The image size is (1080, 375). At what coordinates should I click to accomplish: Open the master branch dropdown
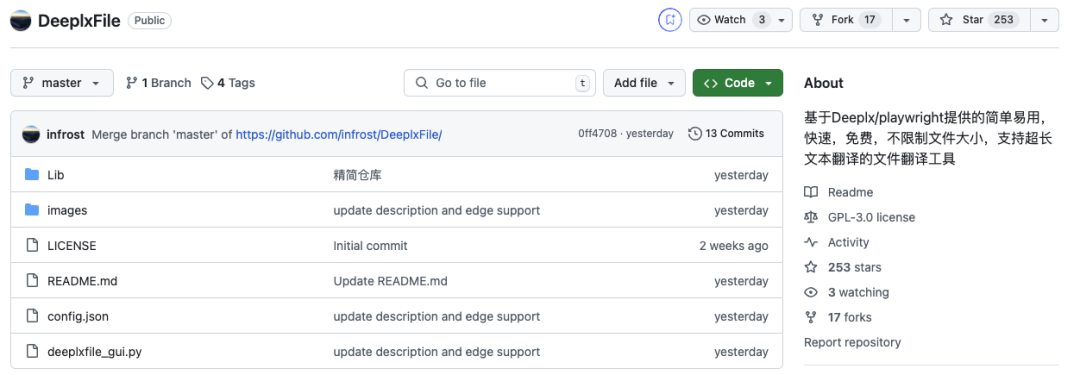[62, 83]
